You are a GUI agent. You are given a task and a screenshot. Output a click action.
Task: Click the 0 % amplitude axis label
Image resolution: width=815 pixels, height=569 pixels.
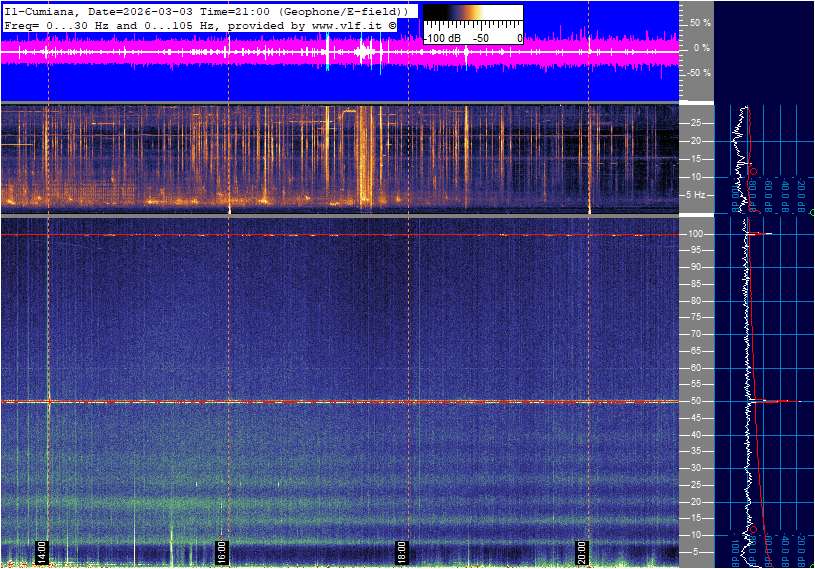point(701,47)
